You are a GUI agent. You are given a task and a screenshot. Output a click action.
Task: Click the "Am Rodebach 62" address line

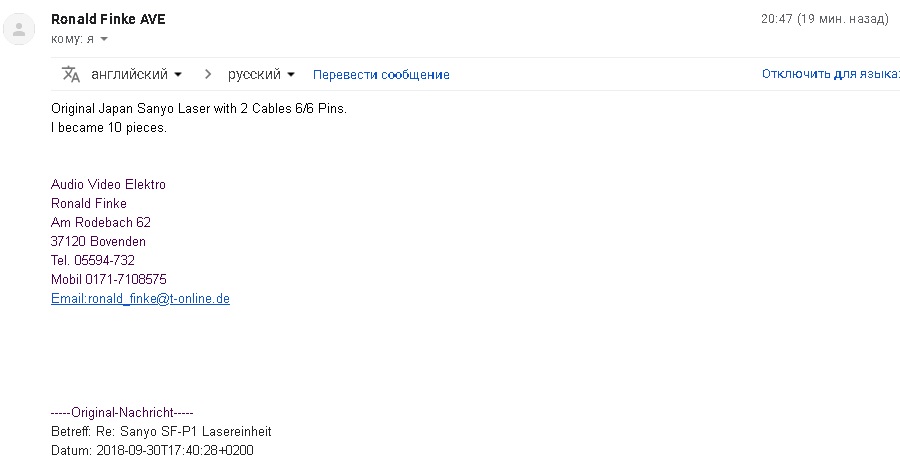coord(100,222)
